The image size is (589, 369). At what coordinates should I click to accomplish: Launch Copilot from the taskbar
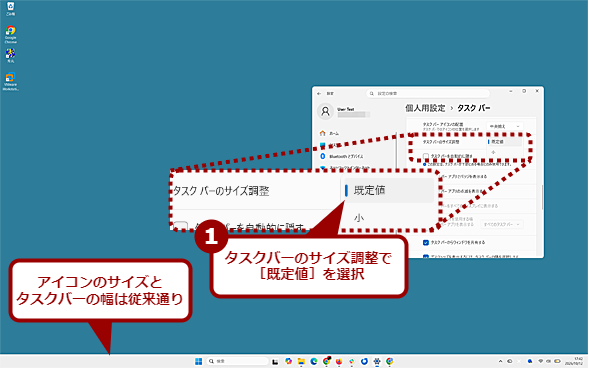pyautogui.click(x=288, y=361)
